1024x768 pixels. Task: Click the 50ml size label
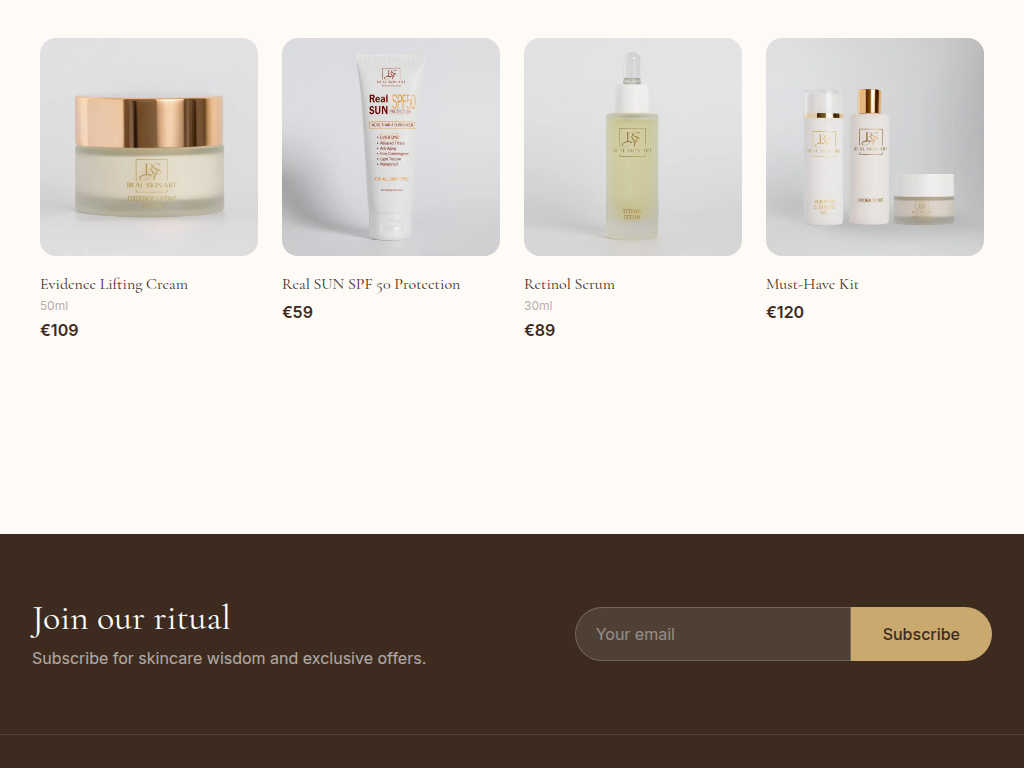pos(54,306)
